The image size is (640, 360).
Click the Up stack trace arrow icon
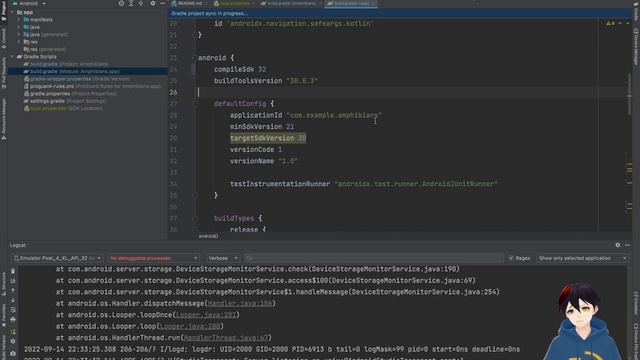[x=13, y=291]
